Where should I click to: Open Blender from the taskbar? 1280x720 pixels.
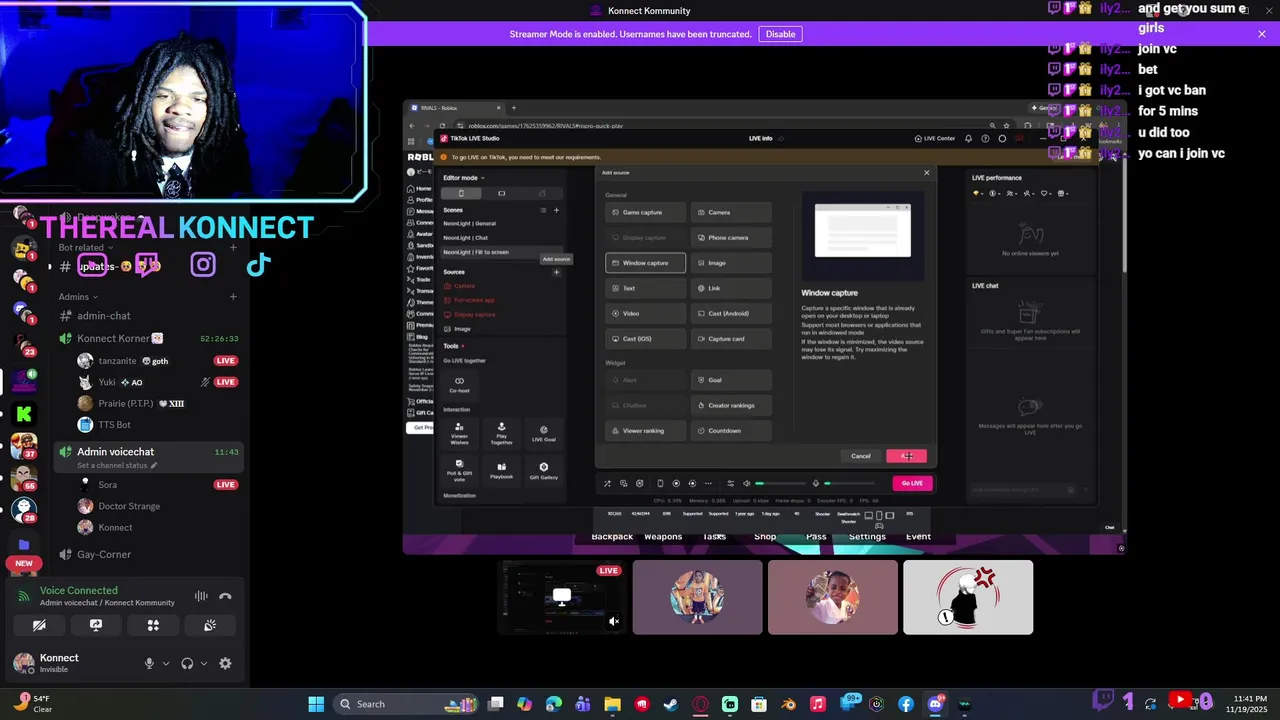(789, 704)
